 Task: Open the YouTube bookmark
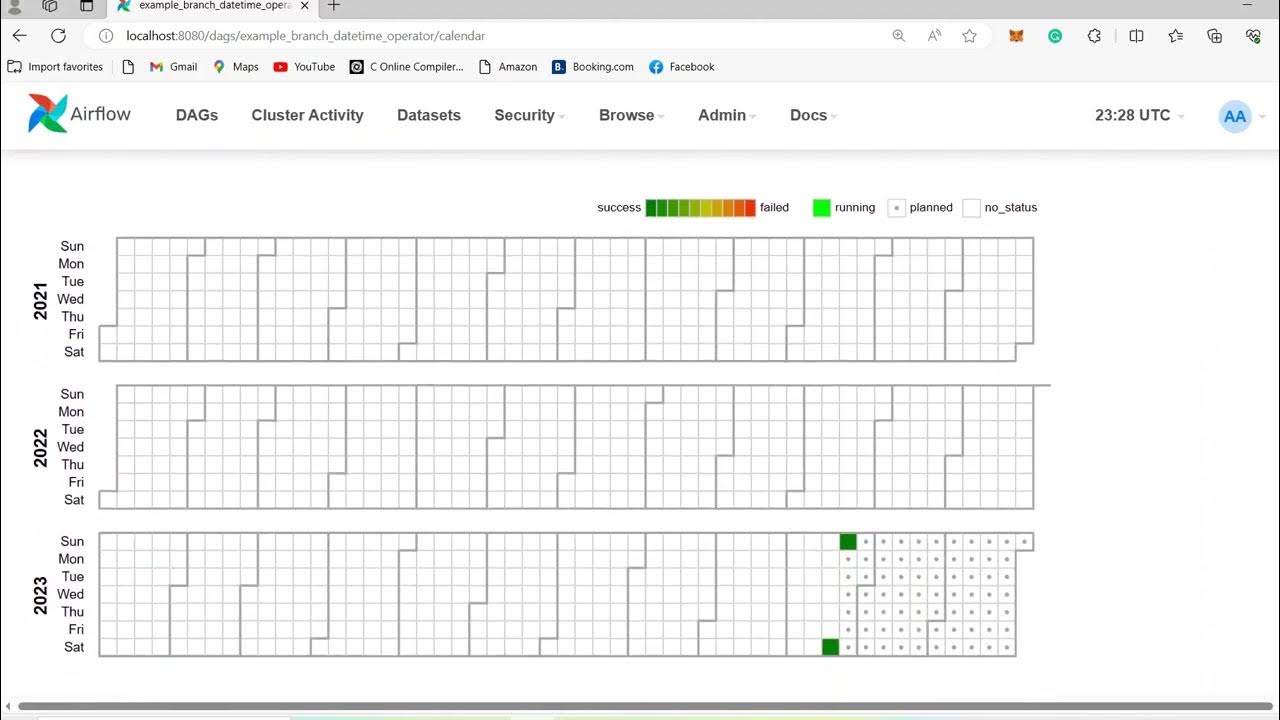pyautogui.click(x=304, y=67)
